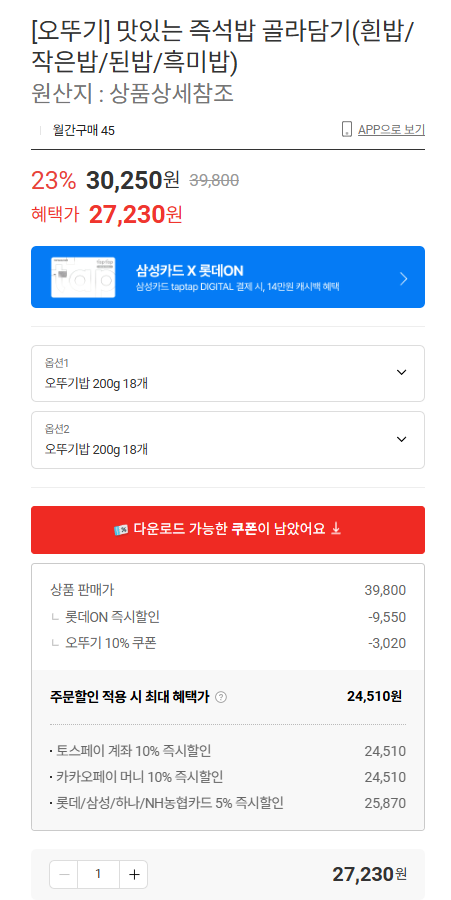Select 카카오페이 머니 10% 즉시할인 row

228,777
